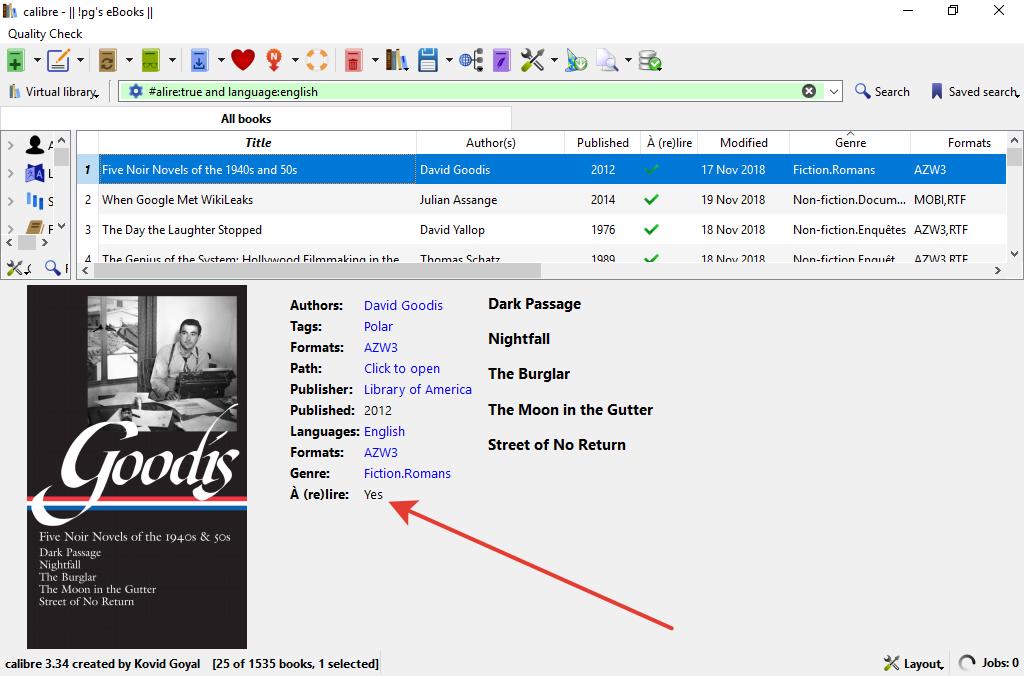Open the Save to disk dropdown arrow
Screen dimensions: 1024x676
[x=449, y=61]
